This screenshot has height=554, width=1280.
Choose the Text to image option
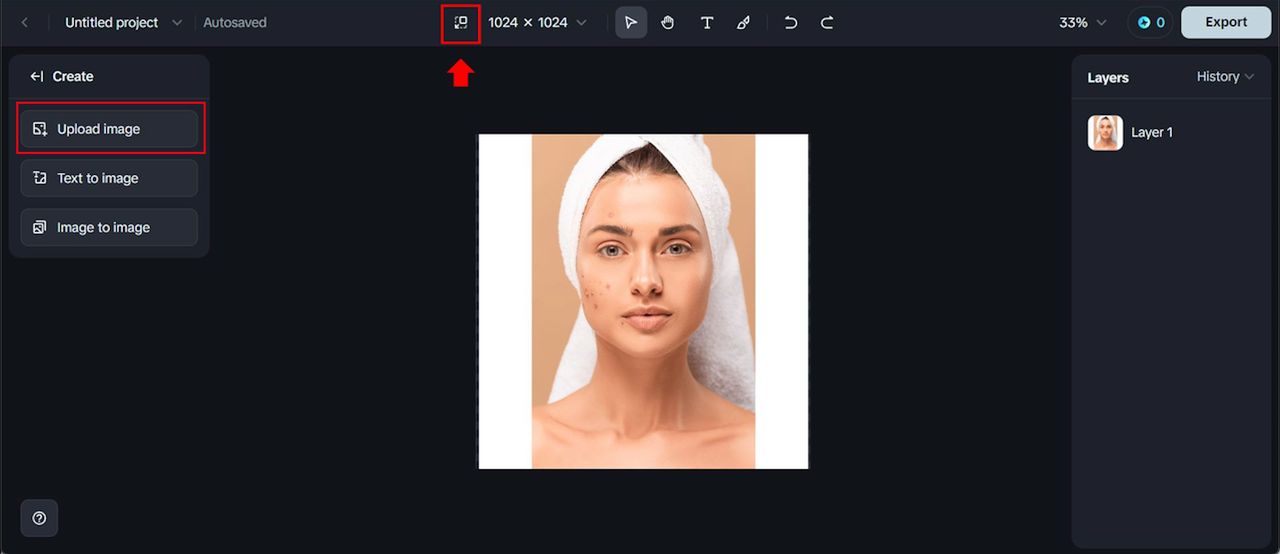point(109,178)
